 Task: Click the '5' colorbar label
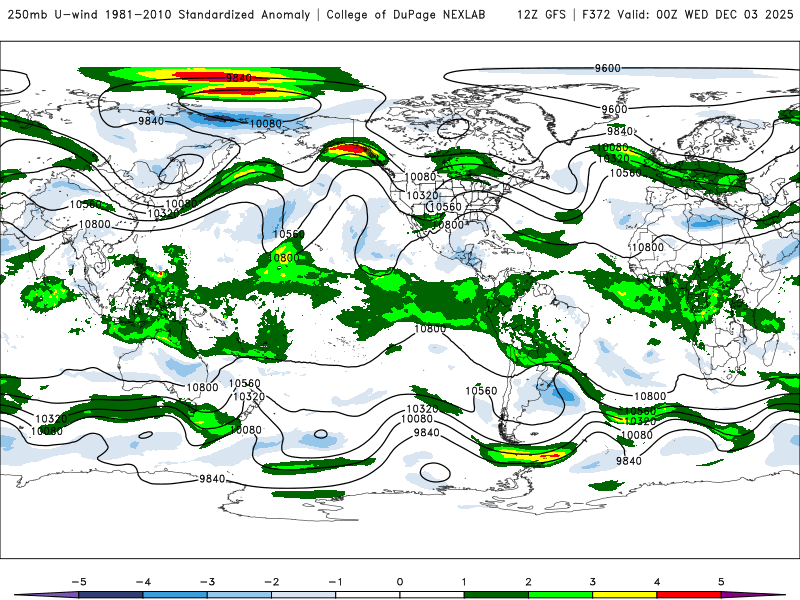click(x=721, y=582)
